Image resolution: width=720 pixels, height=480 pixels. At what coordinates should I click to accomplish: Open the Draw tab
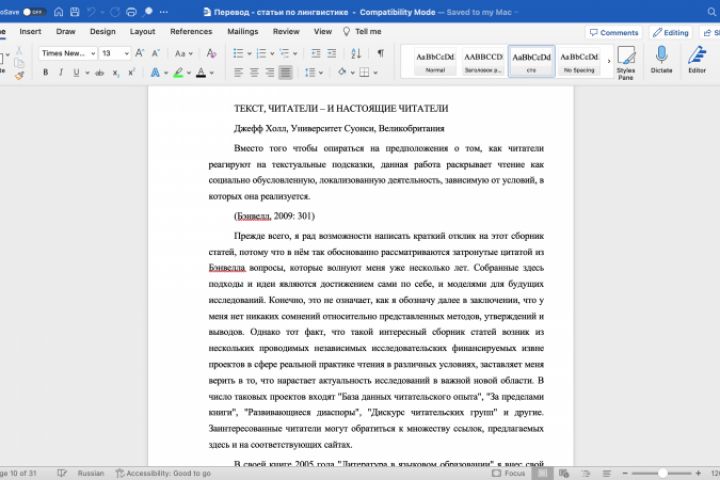click(66, 32)
